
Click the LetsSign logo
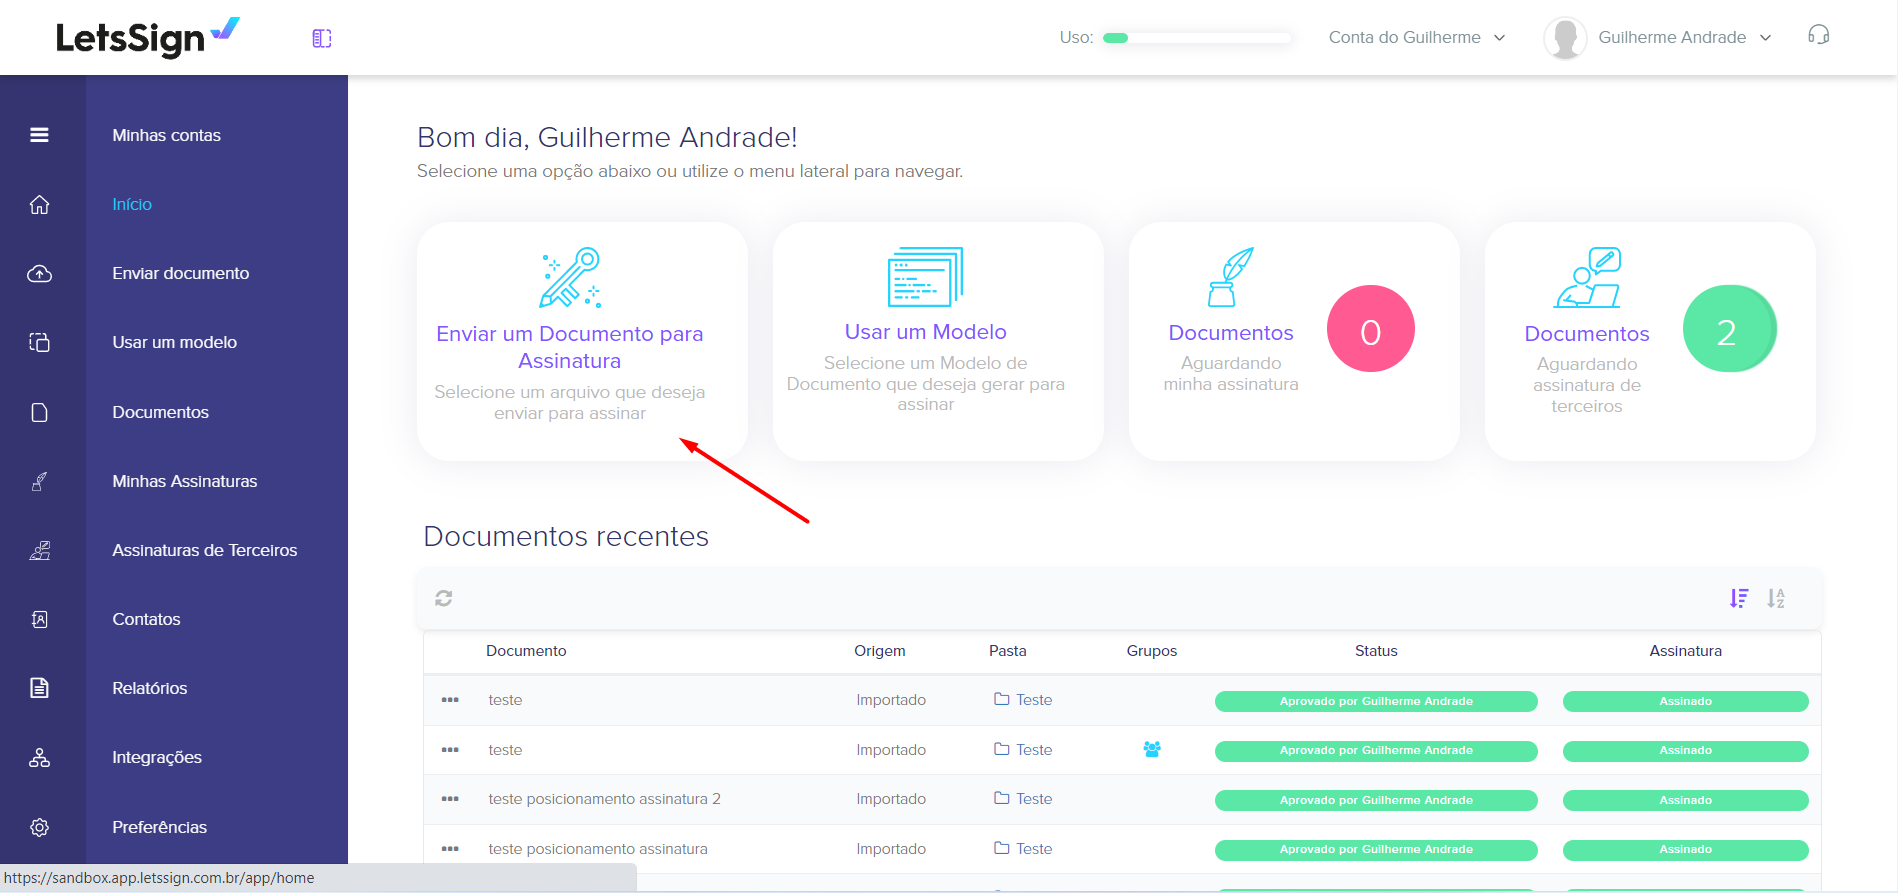pyautogui.click(x=148, y=37)
